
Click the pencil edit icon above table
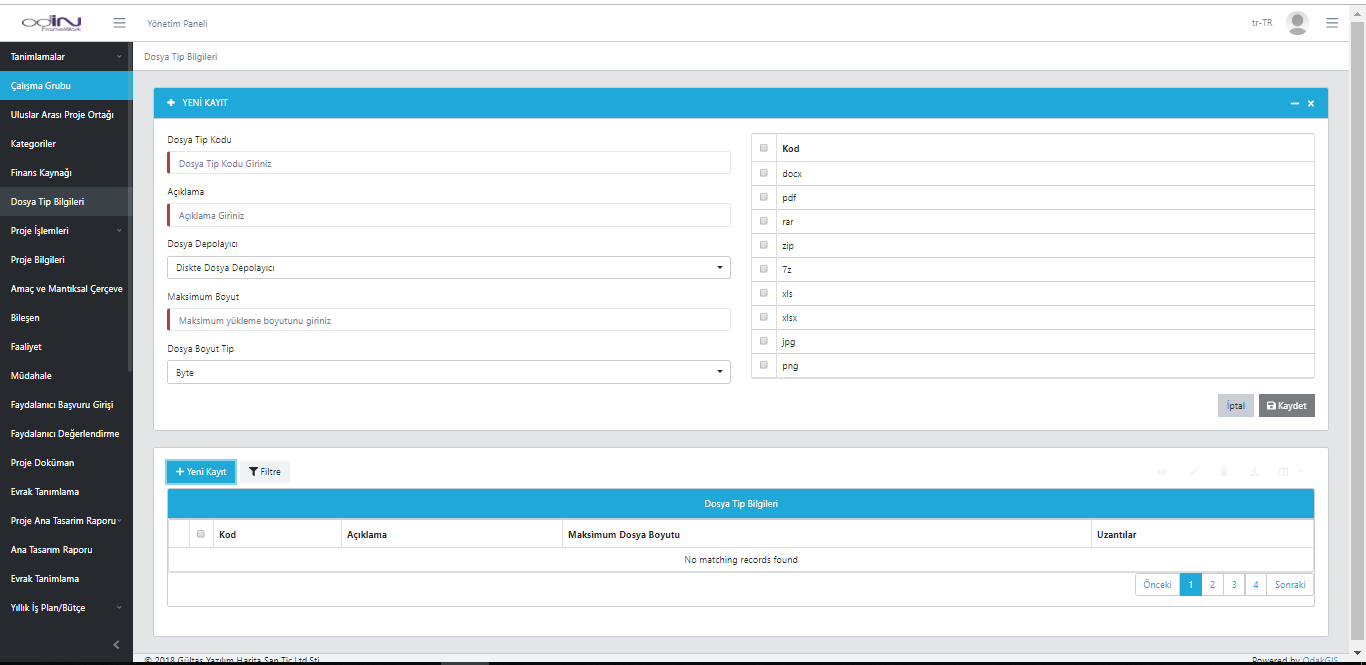coord(1193,471)
